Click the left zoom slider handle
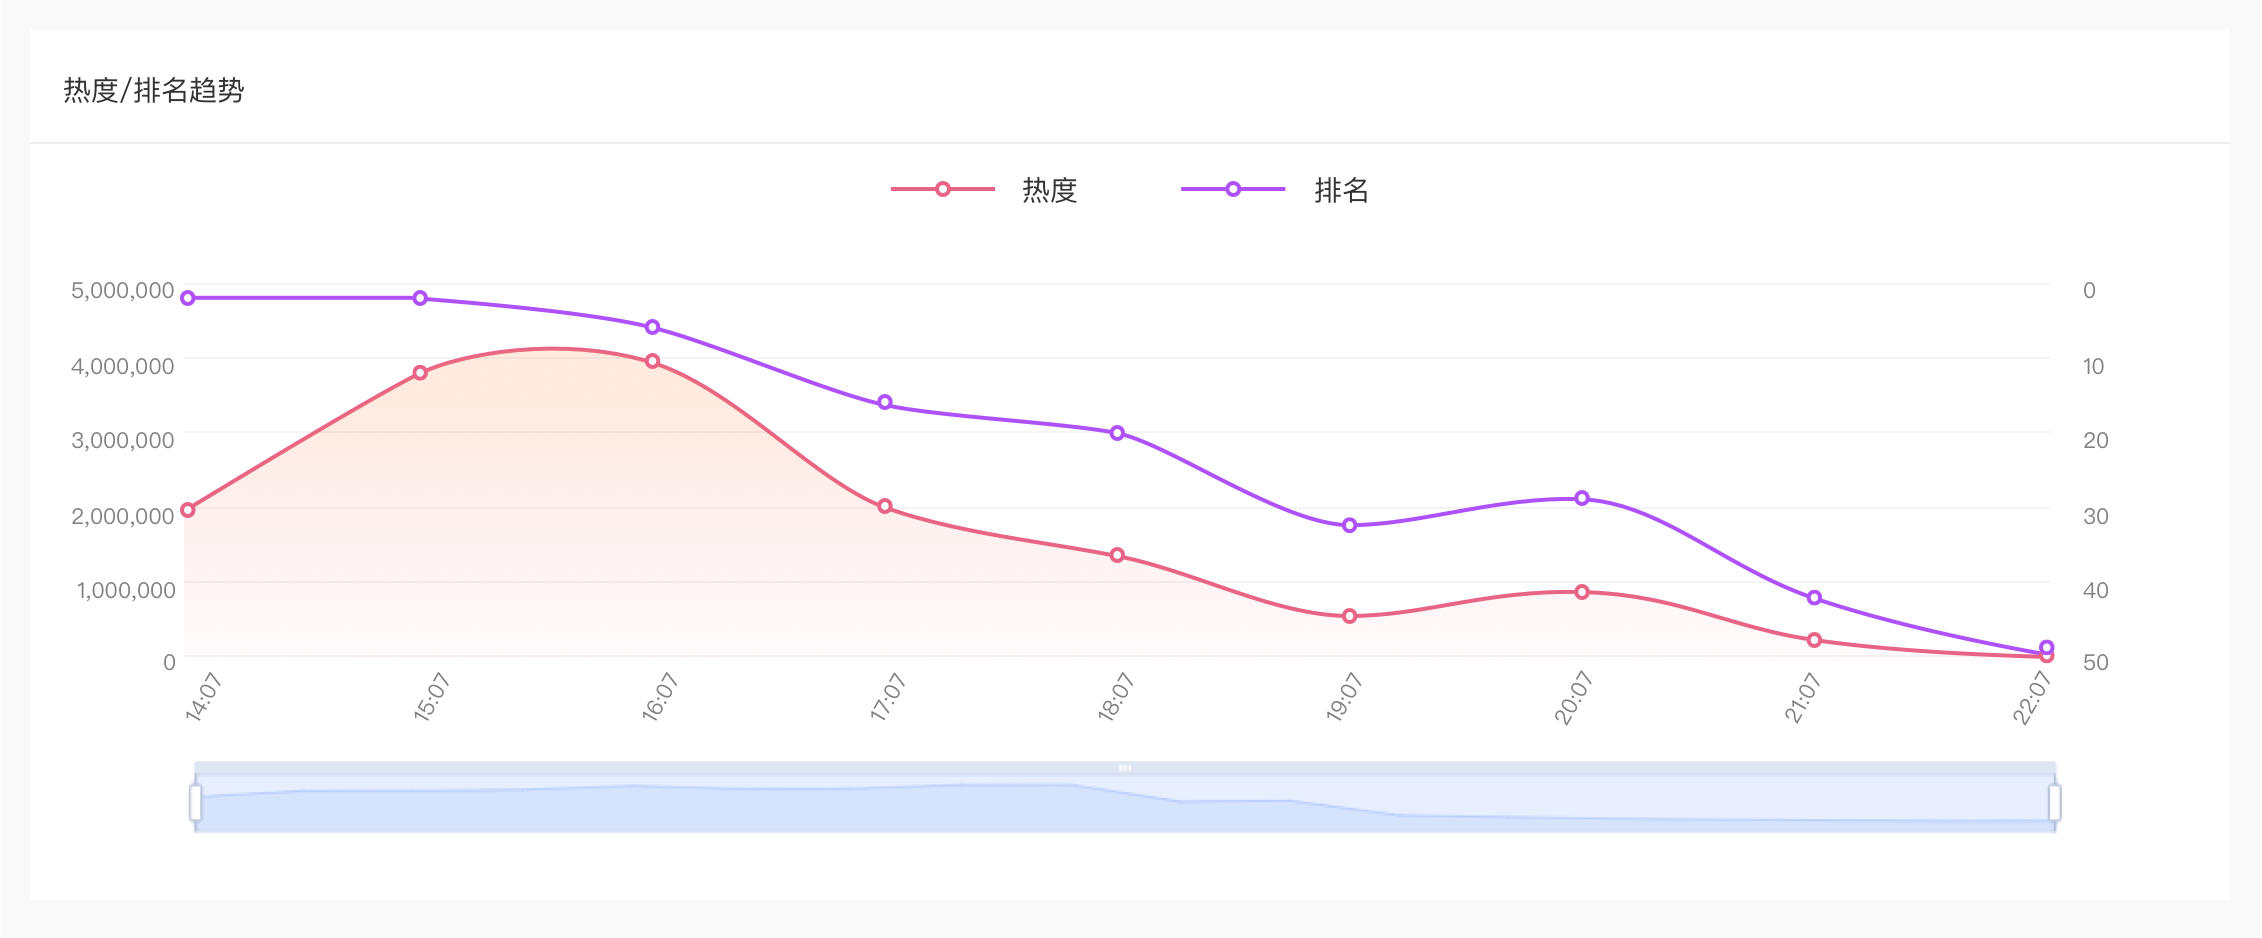The width and height of the screenshot is (2262, 938). (x=195, y=802)
